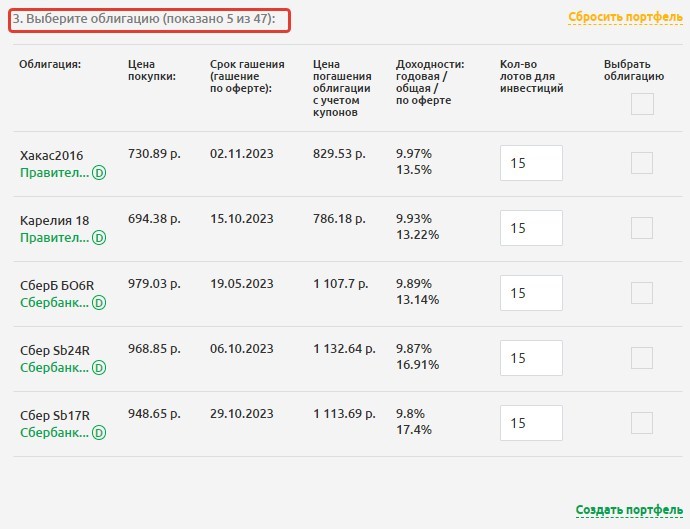Enable the Сбер Sb24R bond checkbox

pos(642,358)
